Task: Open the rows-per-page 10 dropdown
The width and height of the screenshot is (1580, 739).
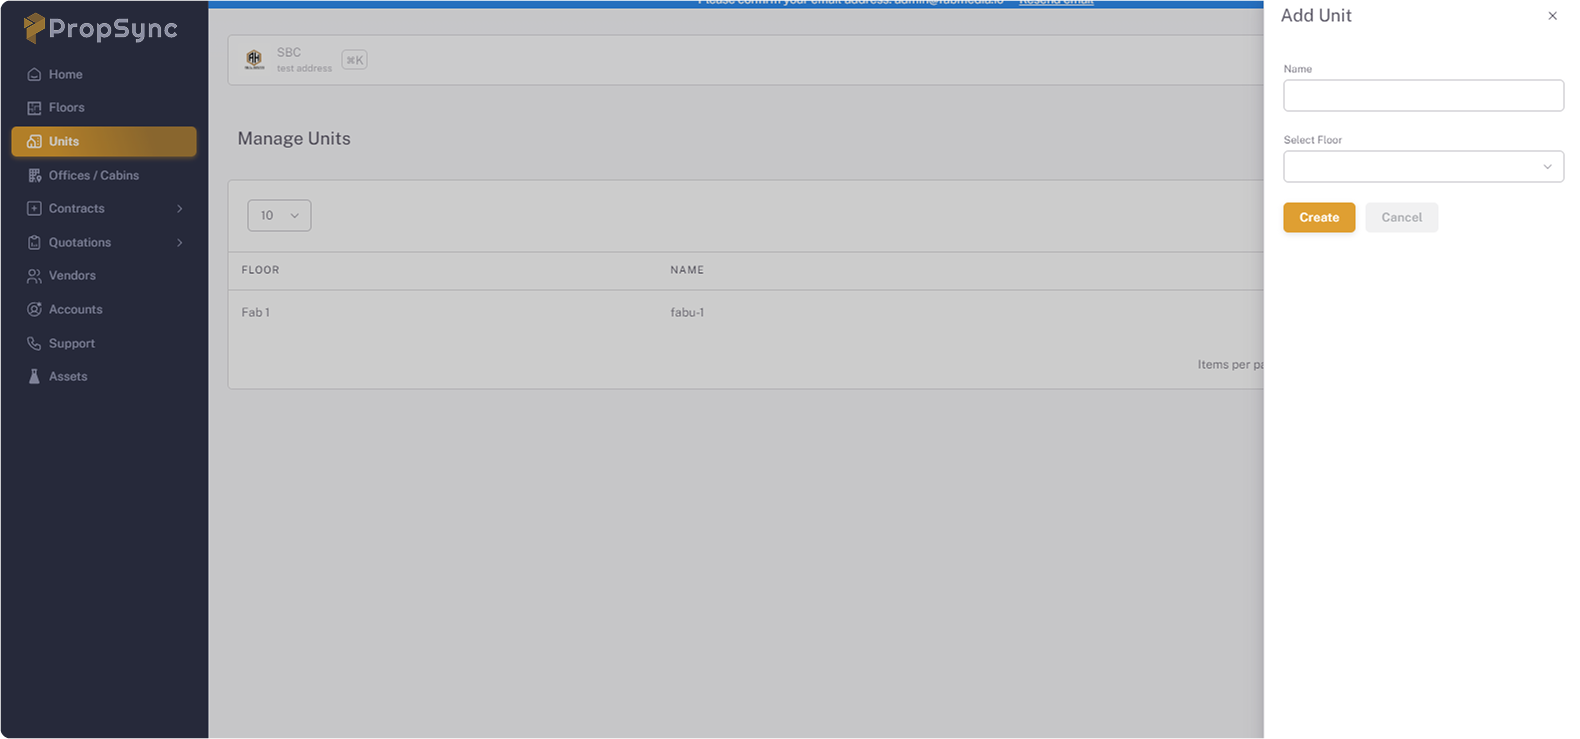Action: pos(279,215)
